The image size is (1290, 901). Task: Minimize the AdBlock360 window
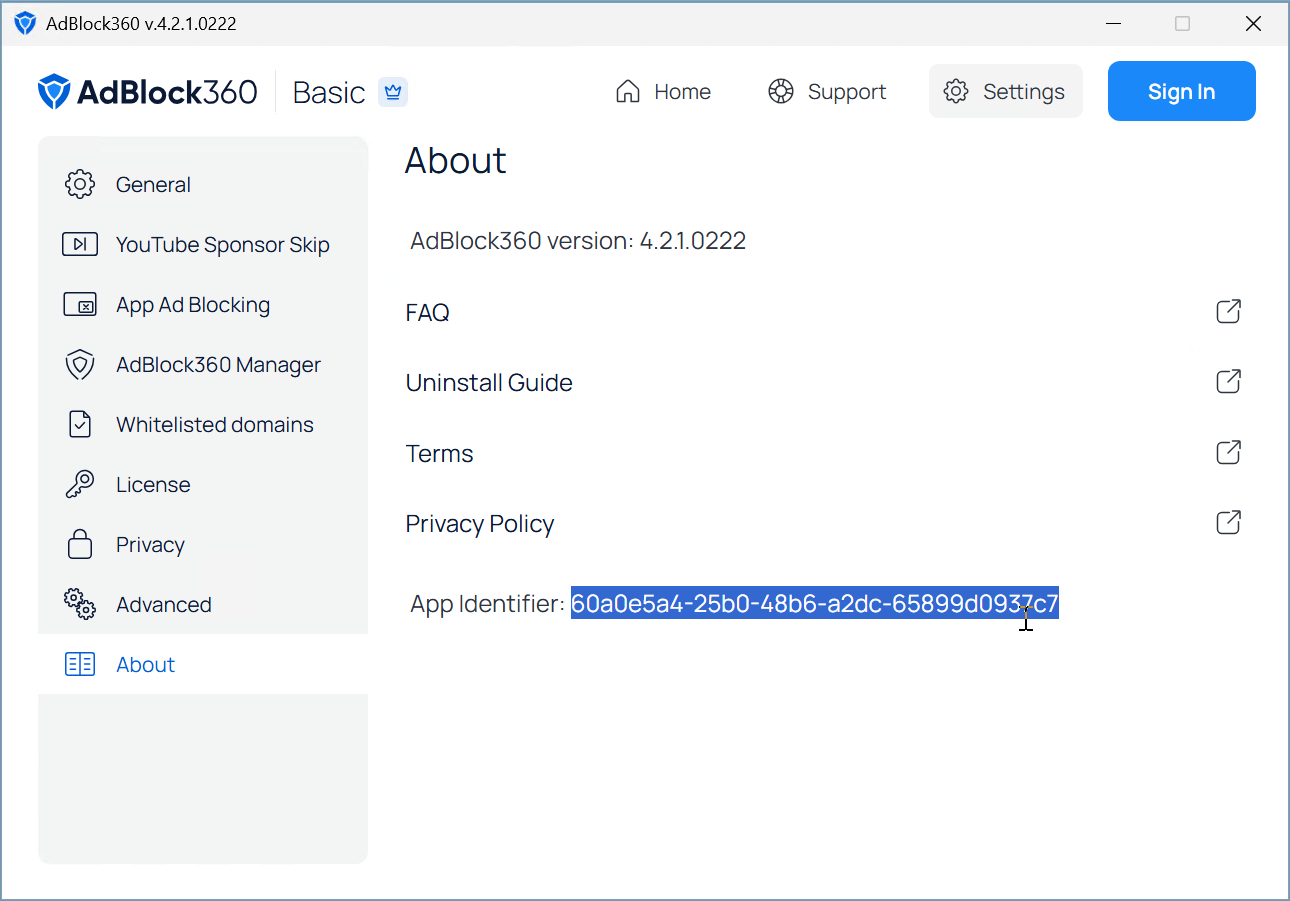[x=1112, y=24]
